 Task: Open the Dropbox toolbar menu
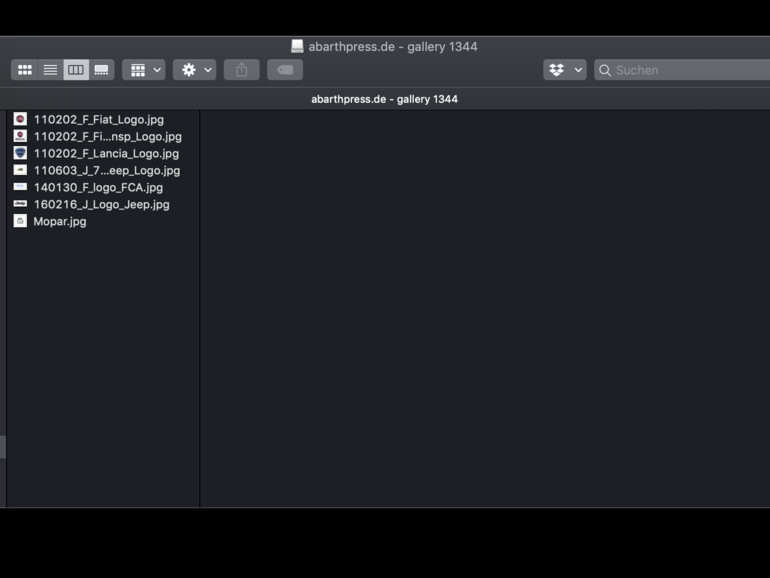[565, 70]
